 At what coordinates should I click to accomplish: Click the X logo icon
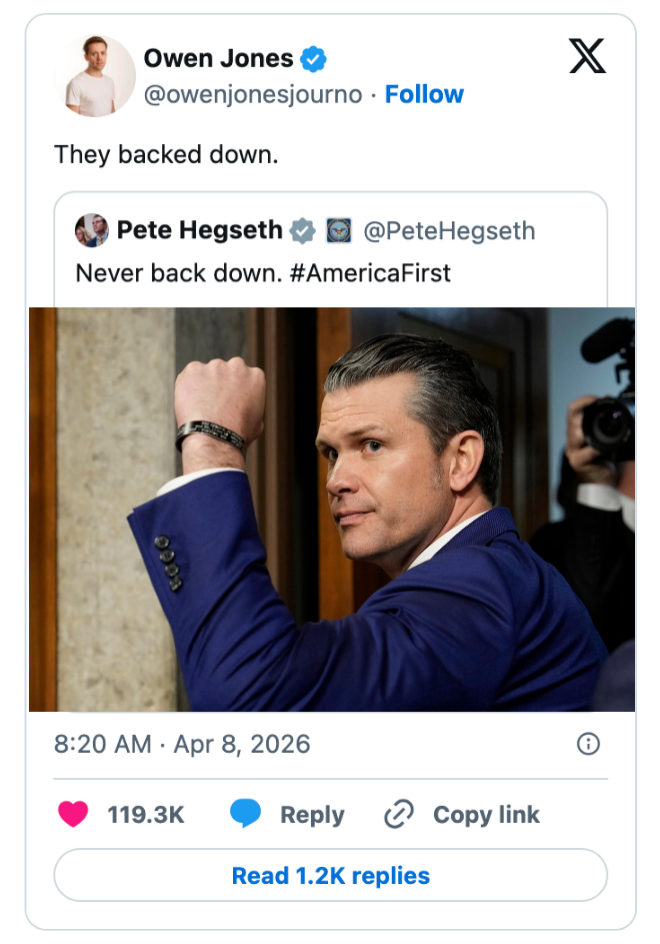coord(587,56)
